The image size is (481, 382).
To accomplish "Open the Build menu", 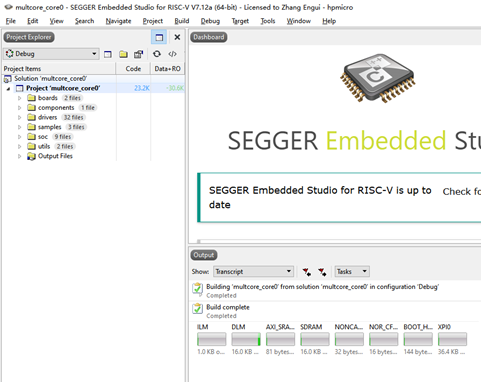I will point(182,21).
